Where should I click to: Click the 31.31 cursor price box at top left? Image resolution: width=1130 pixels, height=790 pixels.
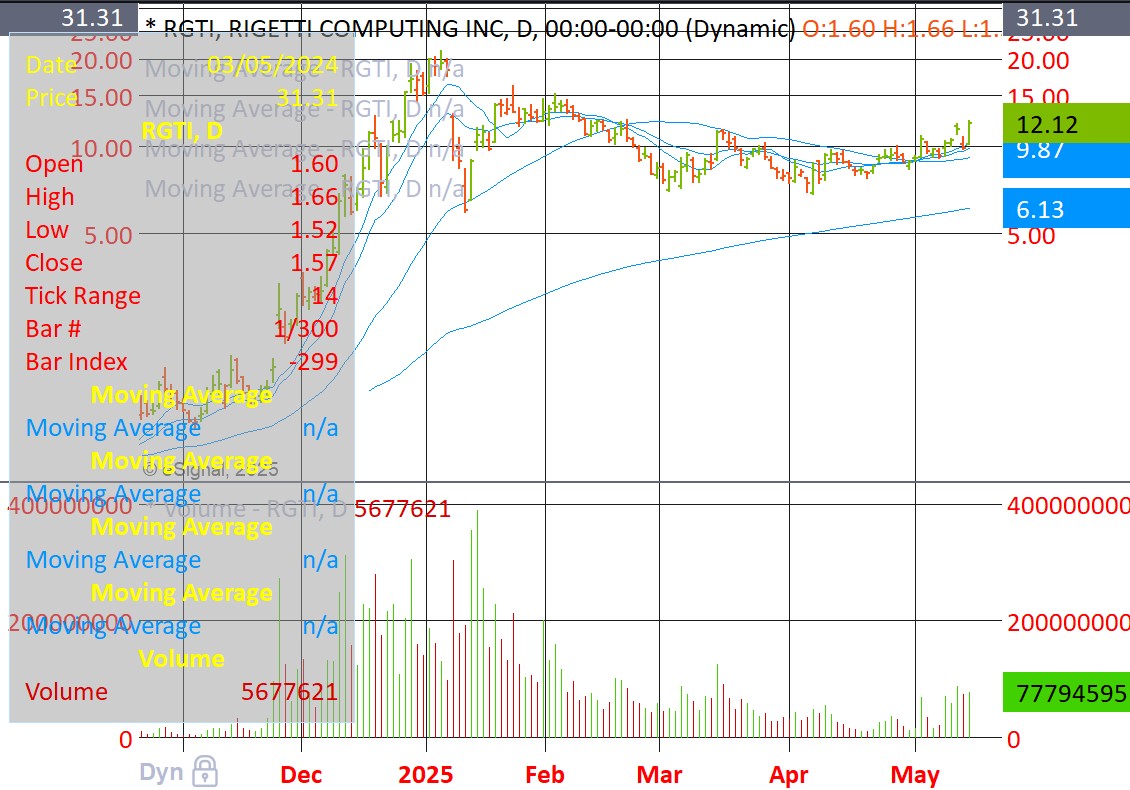tap(69, 17)
